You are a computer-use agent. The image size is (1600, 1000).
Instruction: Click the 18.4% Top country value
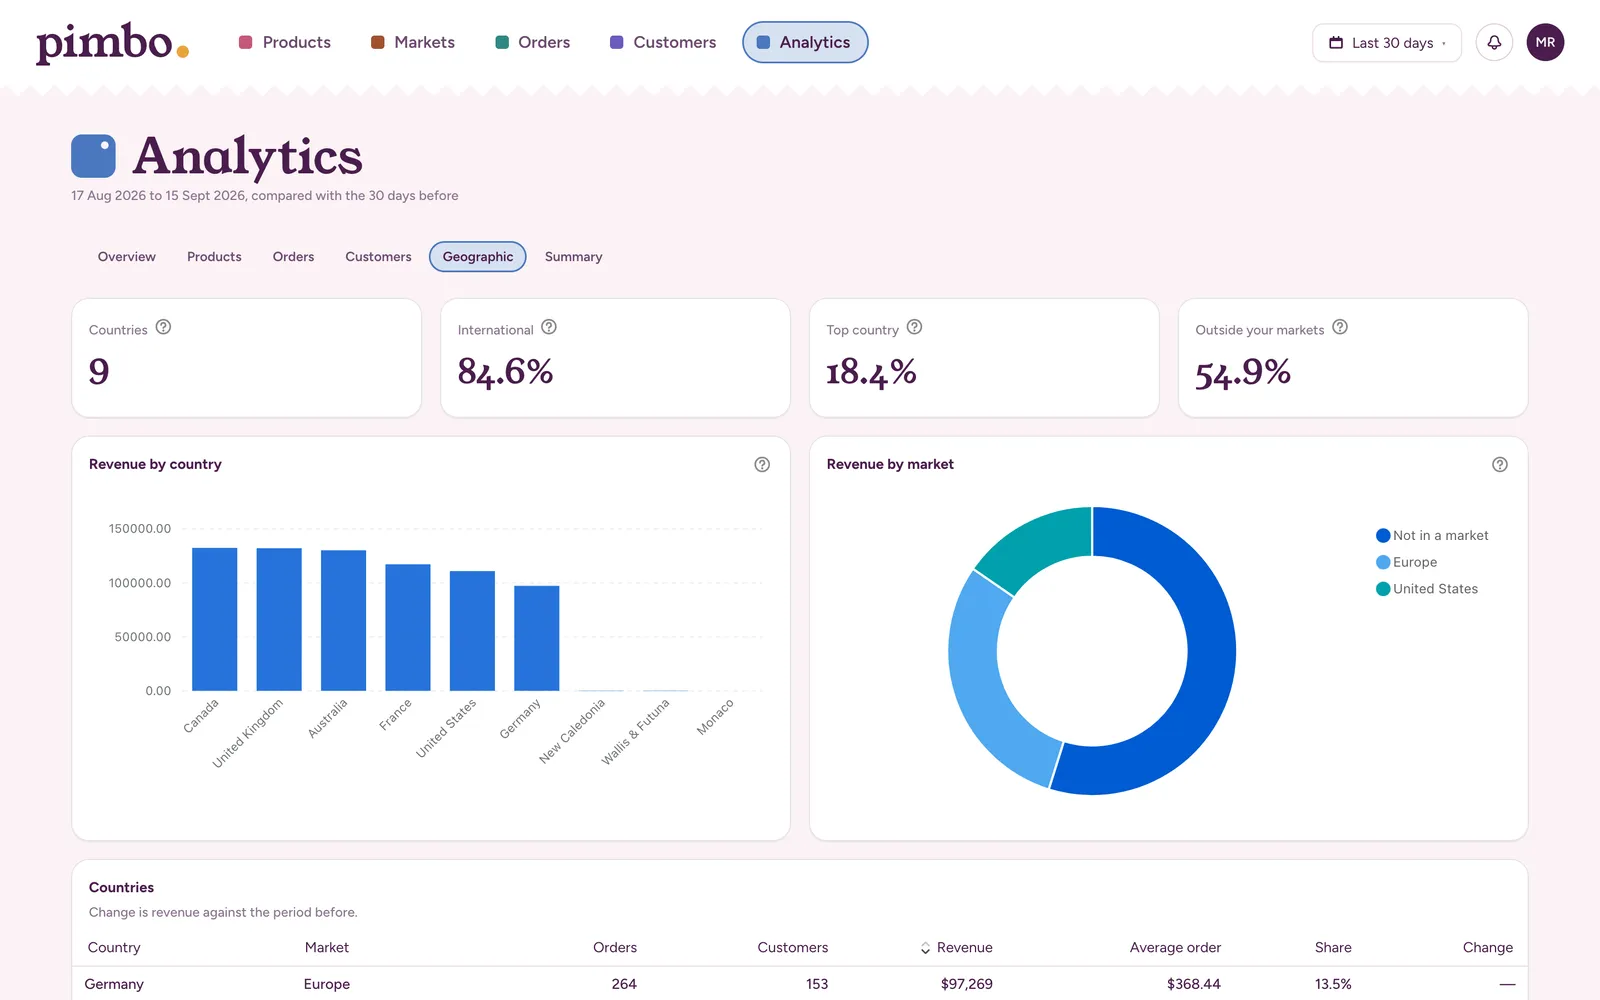click(x=871, y=372)
